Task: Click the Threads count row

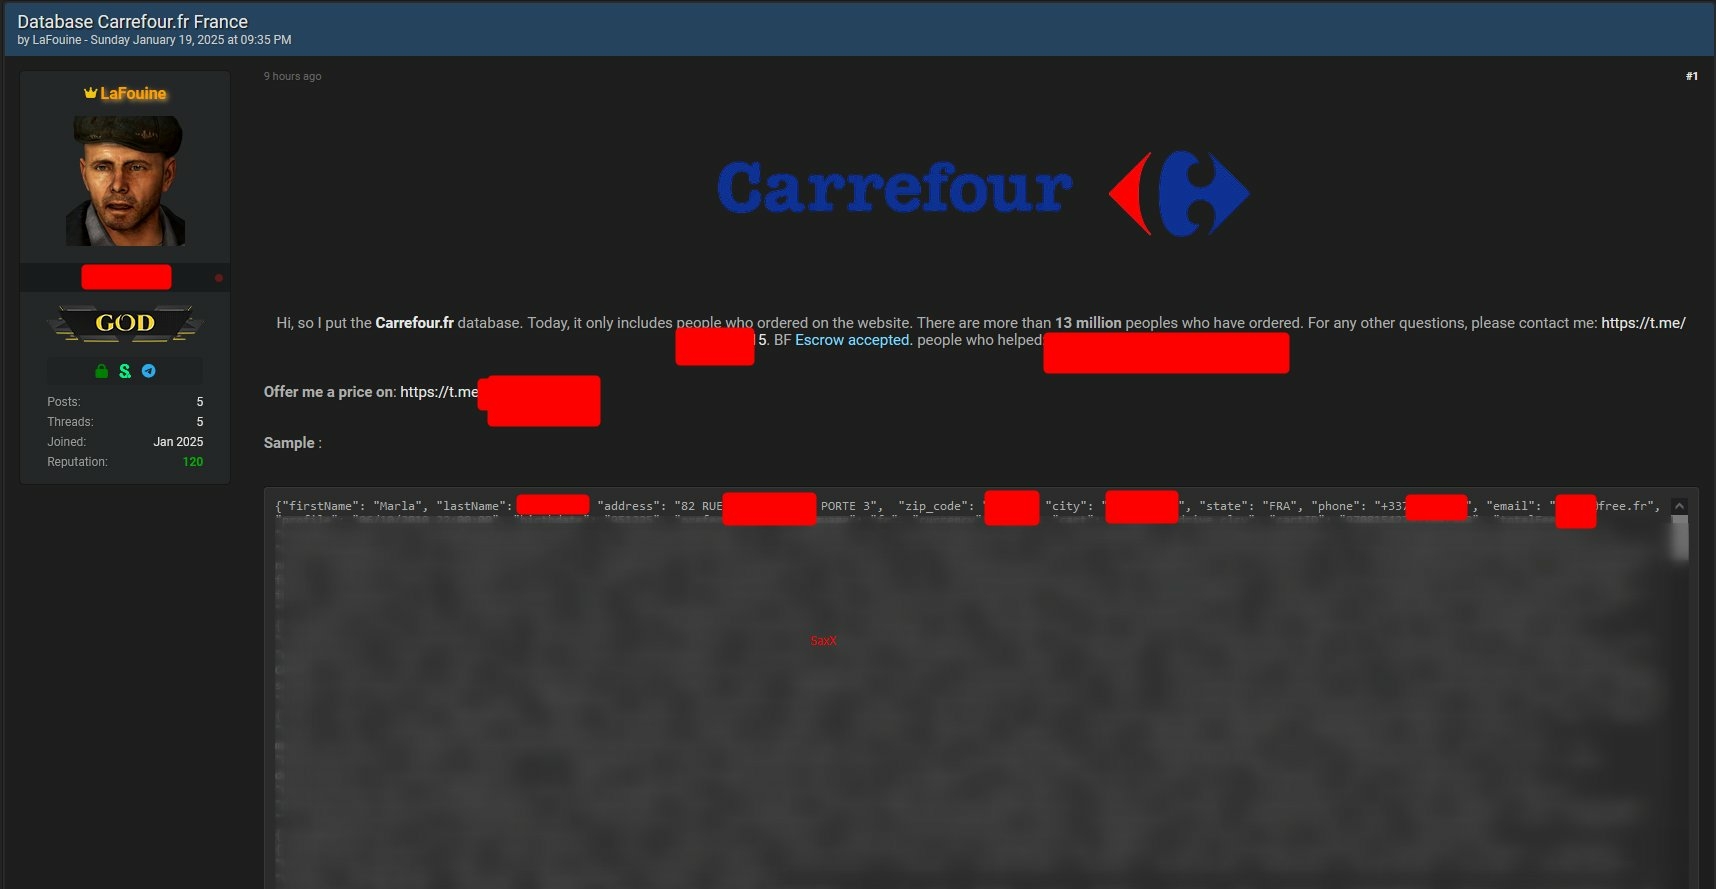Action: 125,422
